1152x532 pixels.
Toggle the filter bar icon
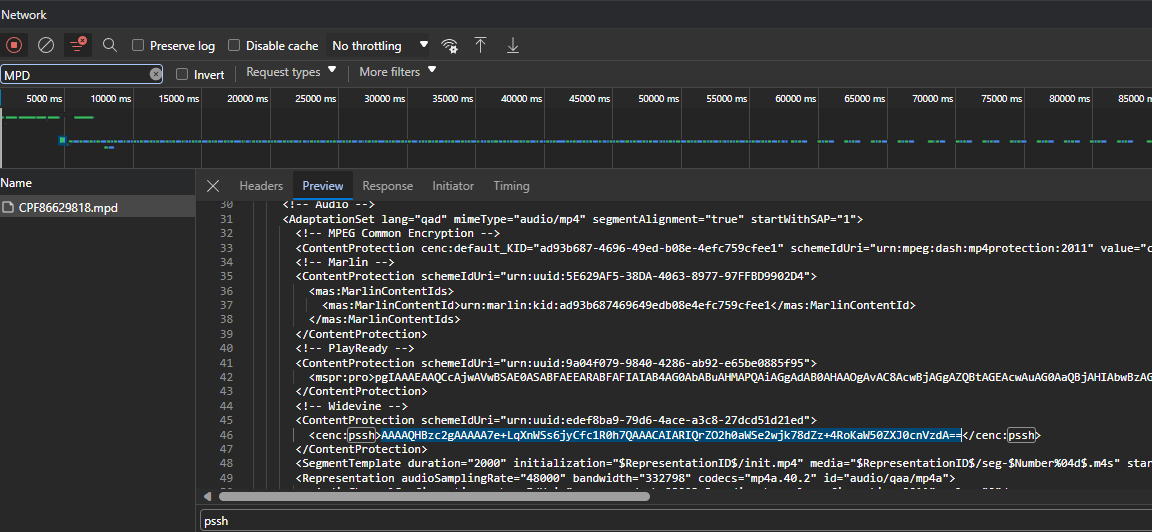click(77, 45)
